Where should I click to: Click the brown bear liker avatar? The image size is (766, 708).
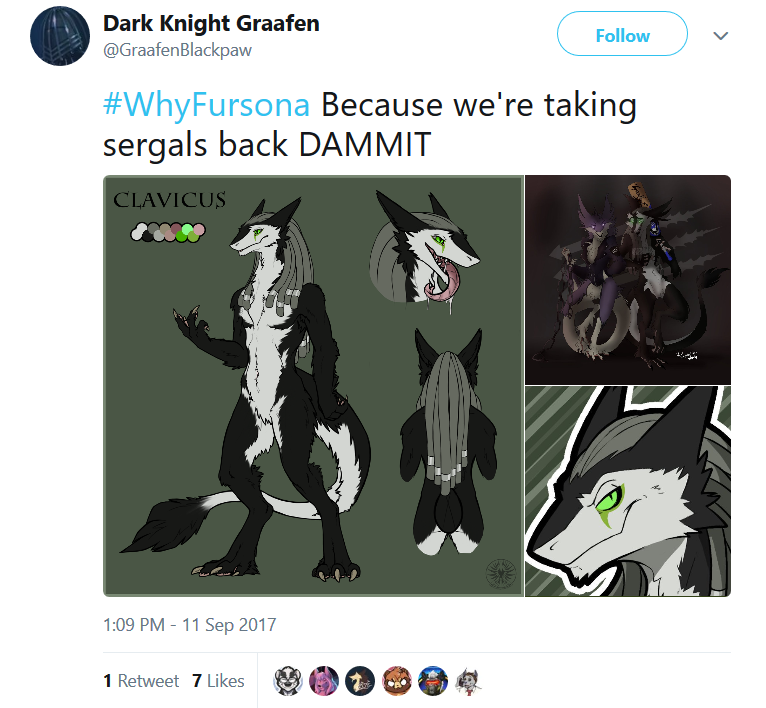(397, 680)
